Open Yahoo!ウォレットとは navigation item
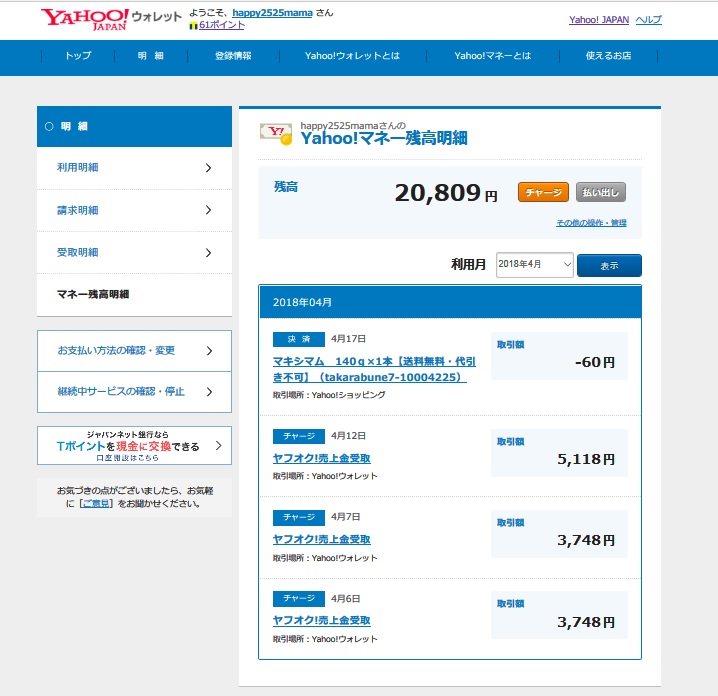Screen dimensions: 718x696 point(352,56)
